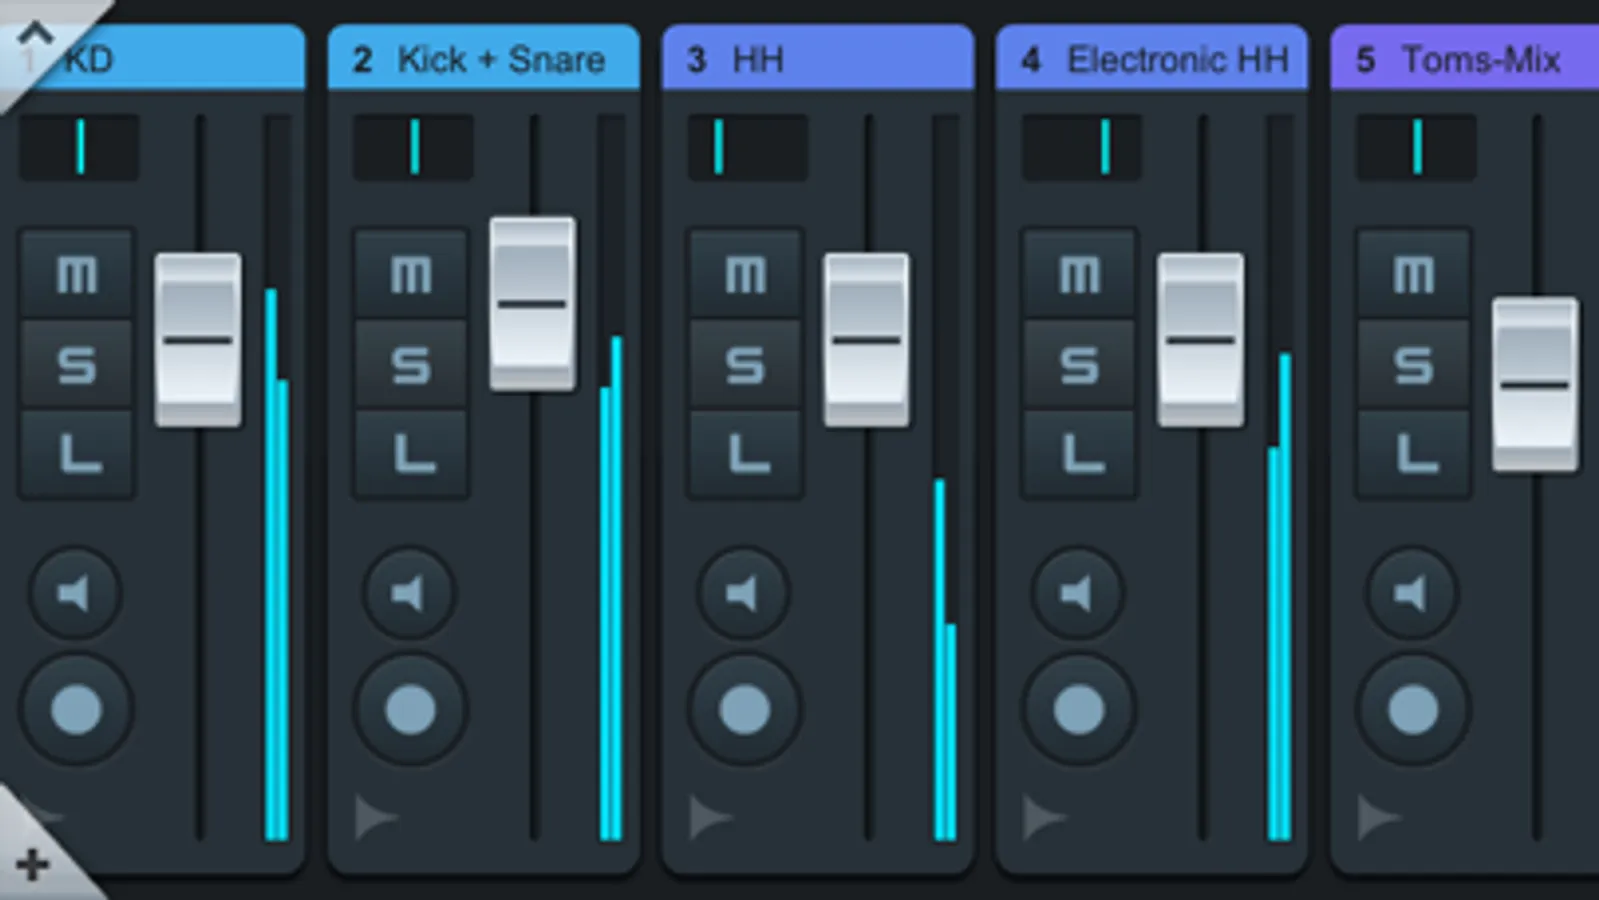This screenshot has width=1599, height=900.
Task: Arm record button on Toms-Mix channel
Action: pyautogui.click(x=1412, y=710)
